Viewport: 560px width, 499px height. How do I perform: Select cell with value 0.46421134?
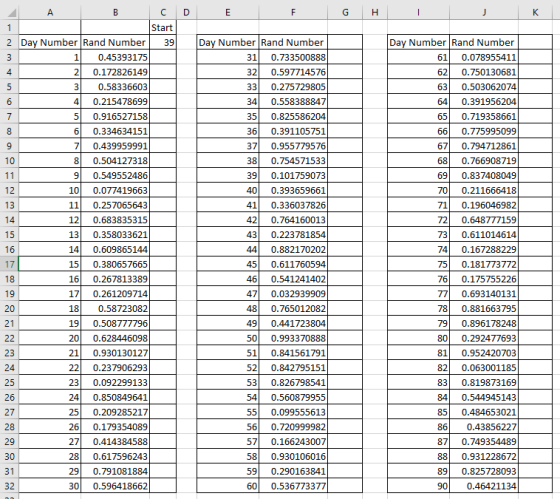point(484,486)
